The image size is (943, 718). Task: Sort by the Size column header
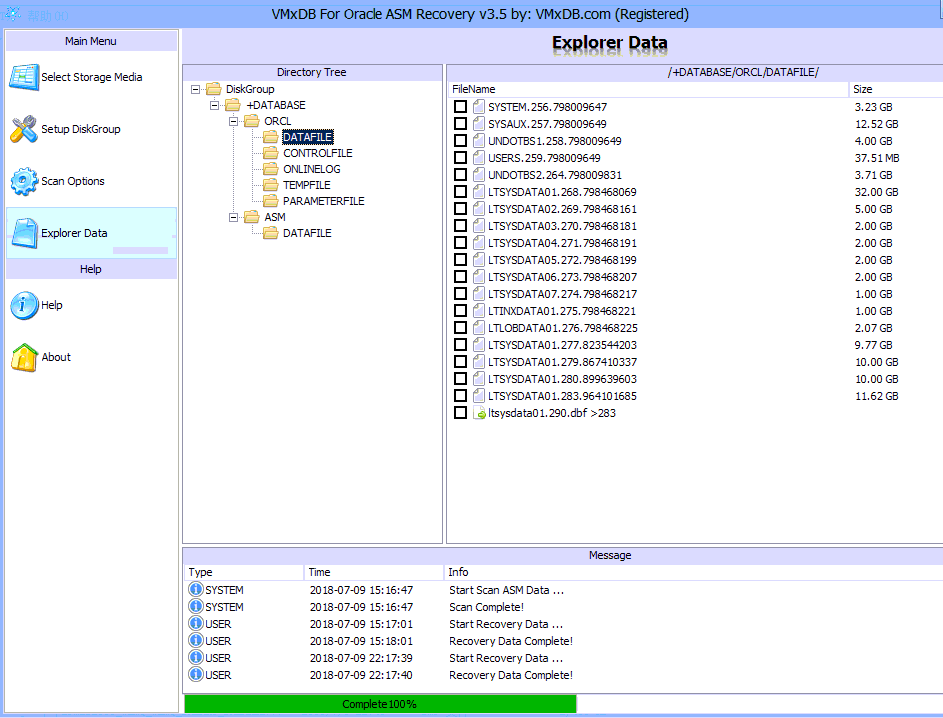pyautogui.click(x=896, y=89)
